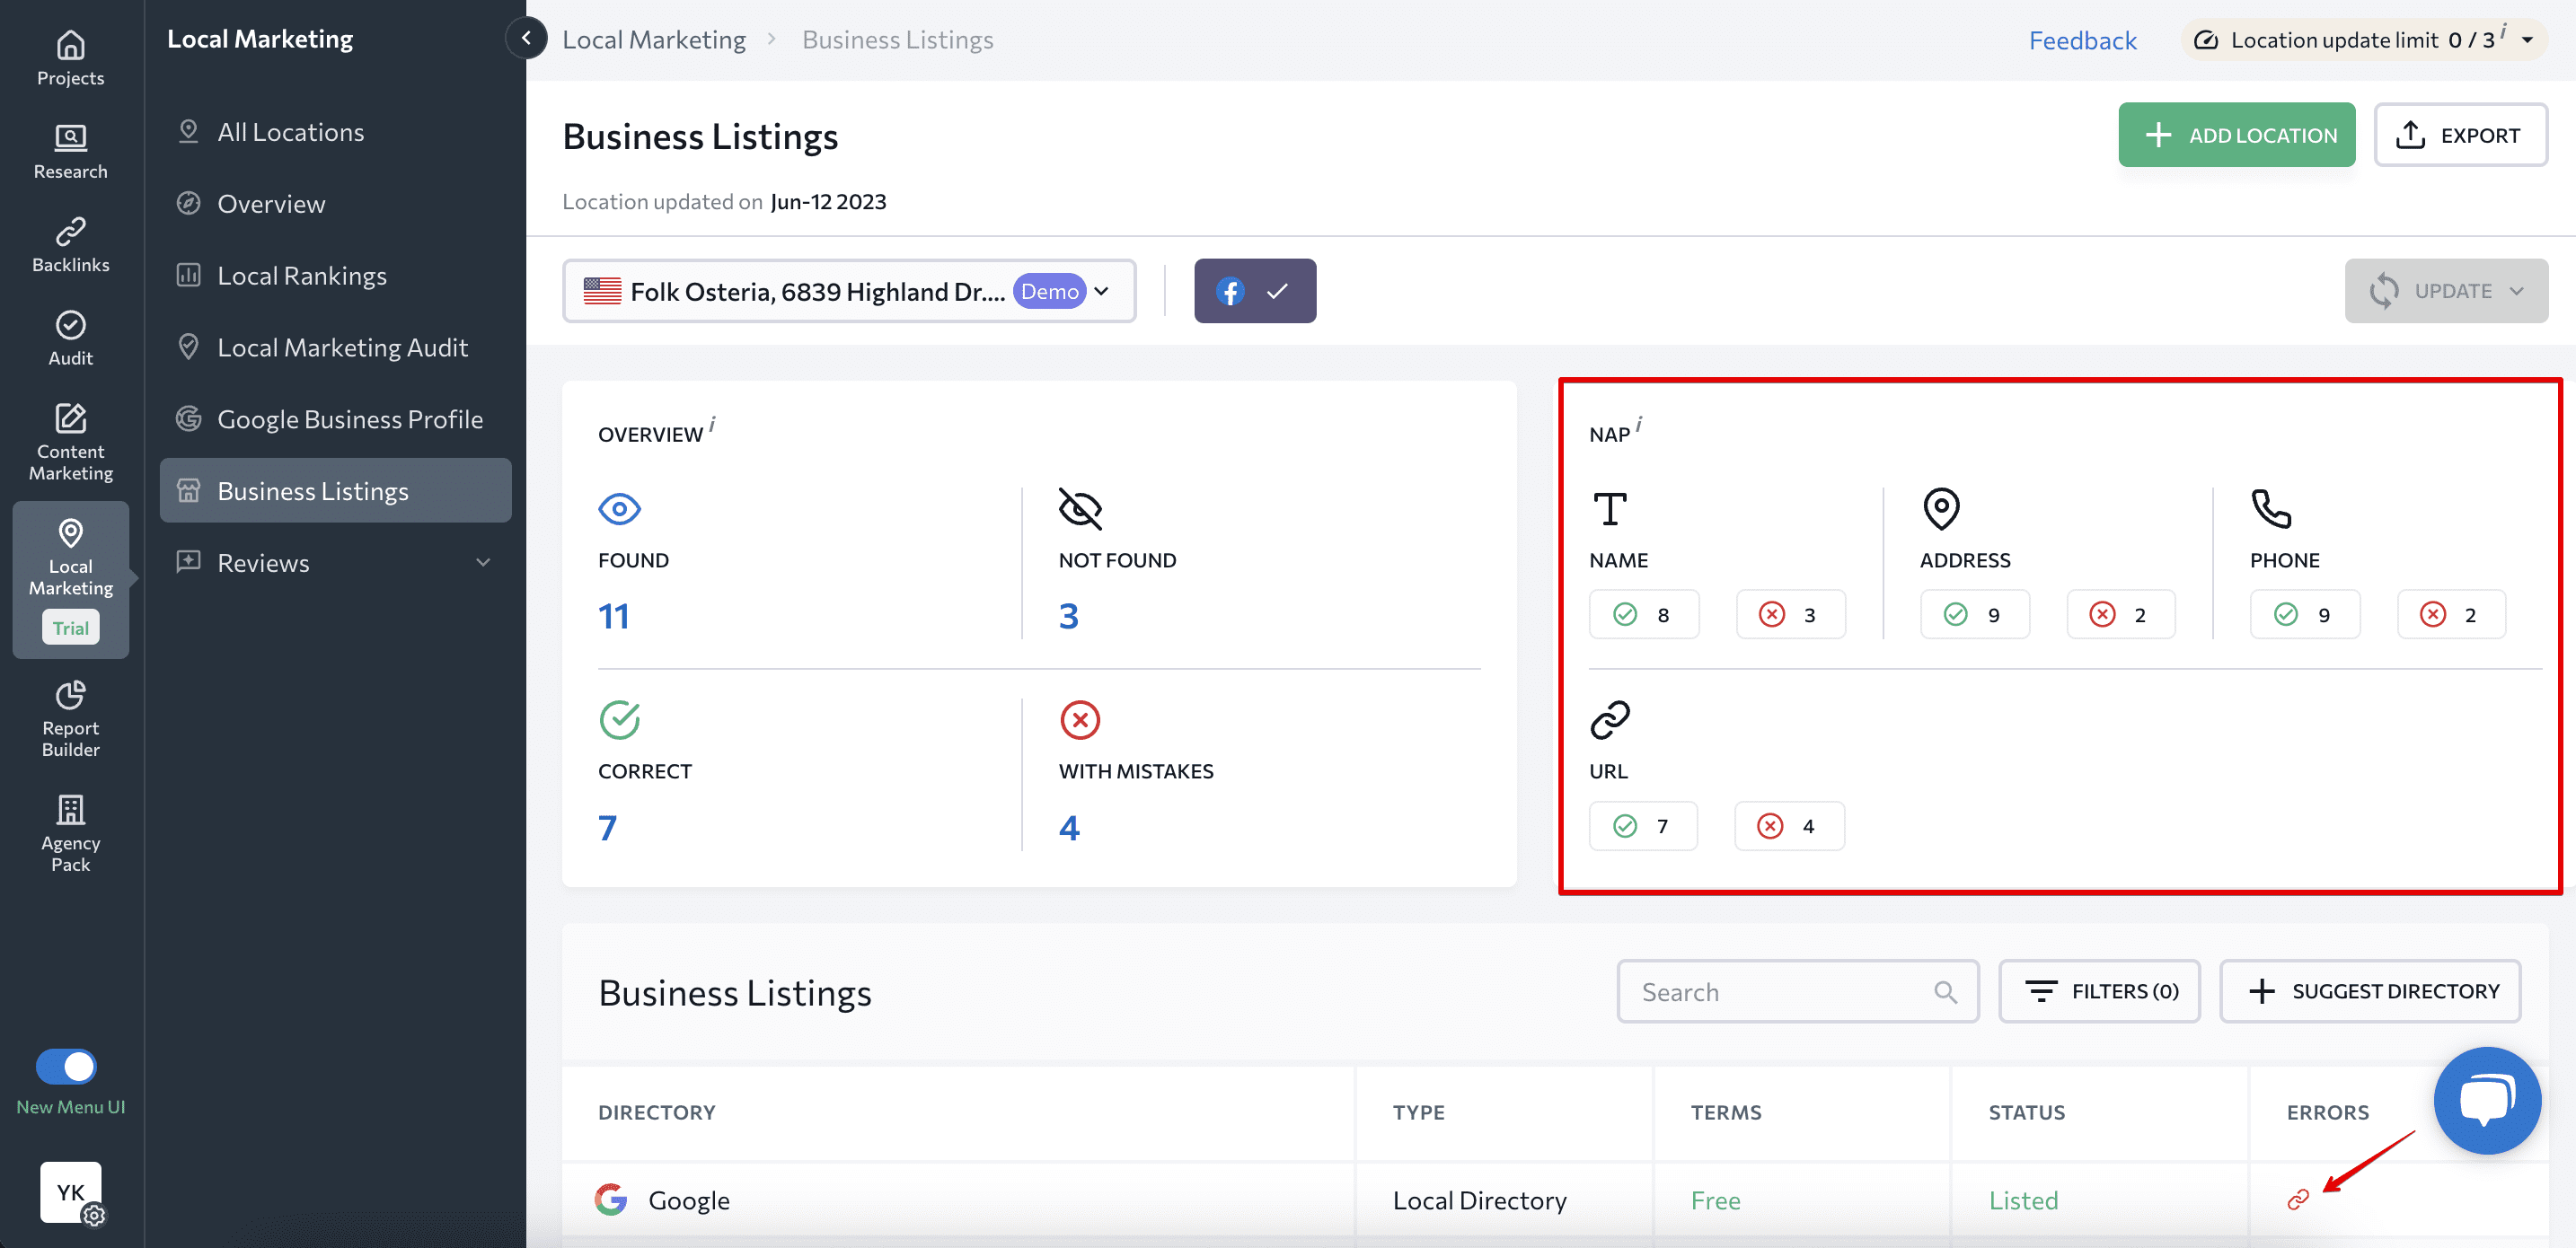Expand the UPDATE button dropdown arrow
This screenshot has height=1248, width=2576.
[2522, 291]
